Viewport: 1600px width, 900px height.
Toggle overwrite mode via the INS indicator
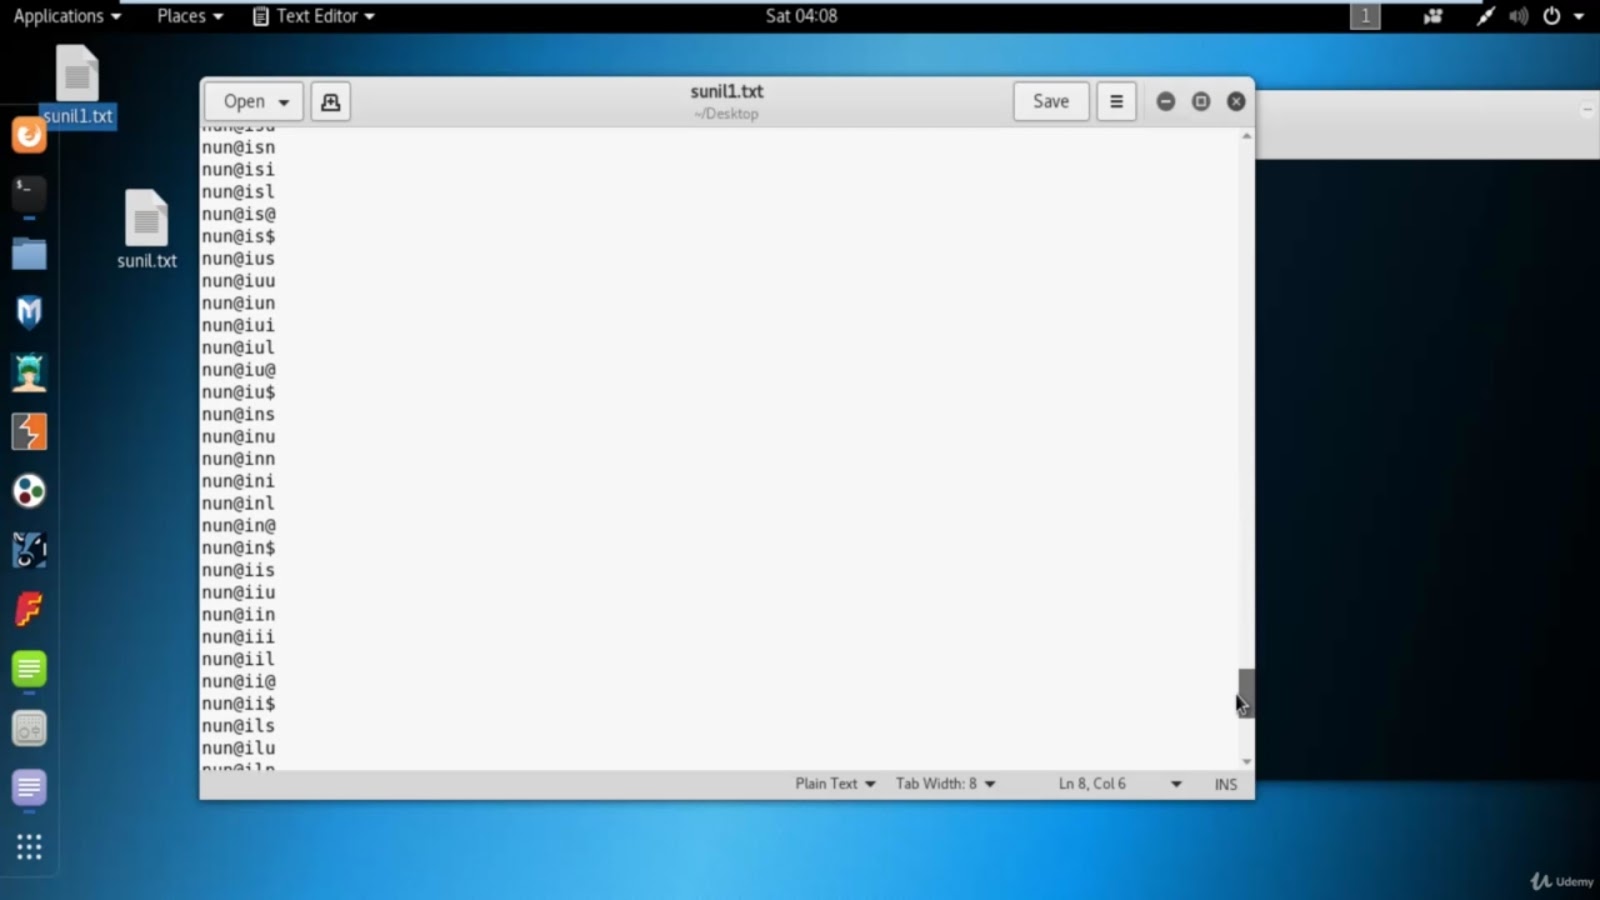[x=1225, y=784]
